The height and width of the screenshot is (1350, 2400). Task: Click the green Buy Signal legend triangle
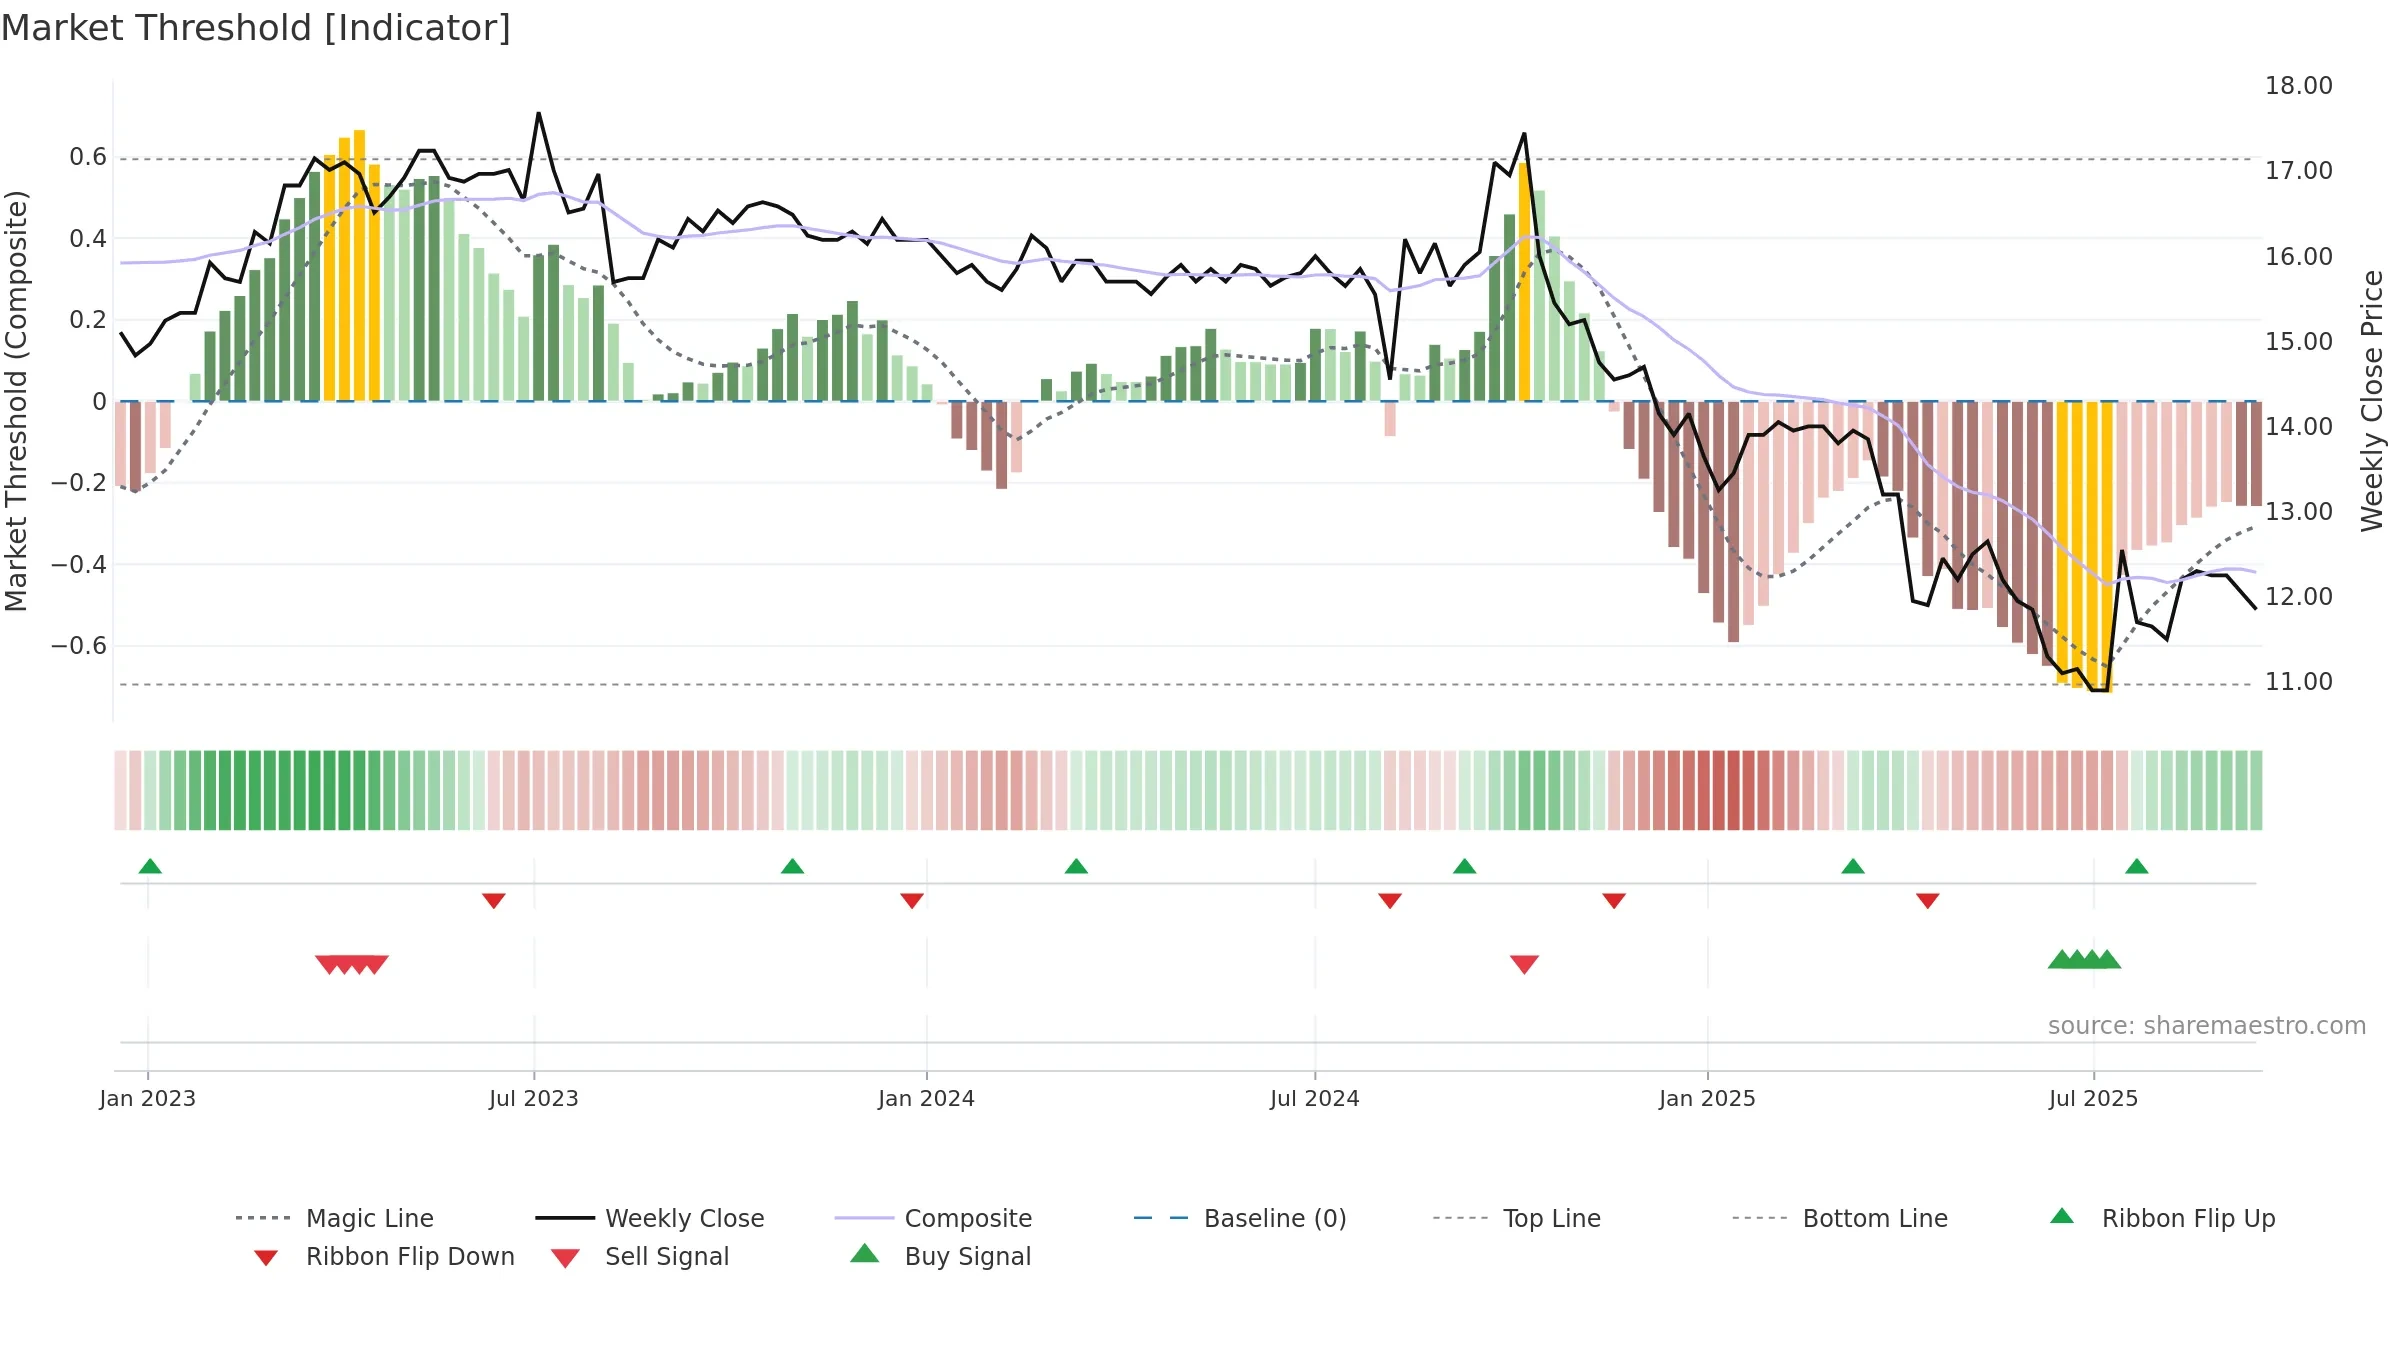(x=865, y=1253)
